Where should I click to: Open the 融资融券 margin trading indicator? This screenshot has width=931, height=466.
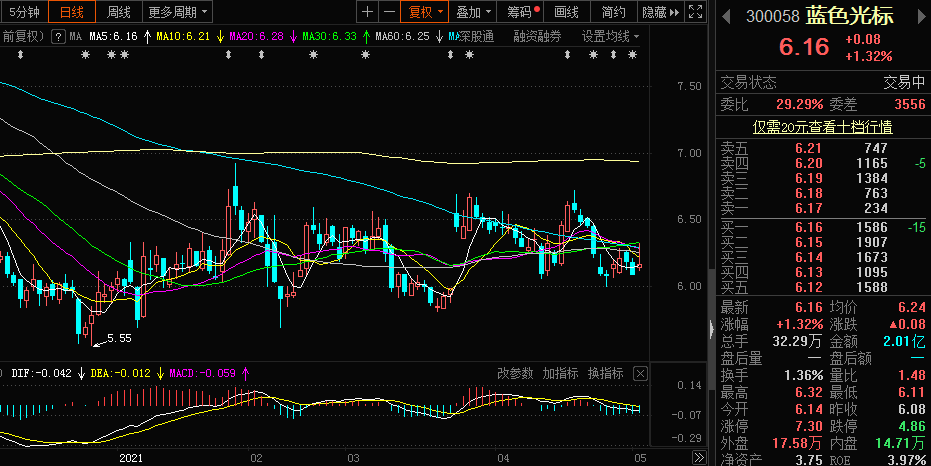pyautogui.click(x=537, y=37)
